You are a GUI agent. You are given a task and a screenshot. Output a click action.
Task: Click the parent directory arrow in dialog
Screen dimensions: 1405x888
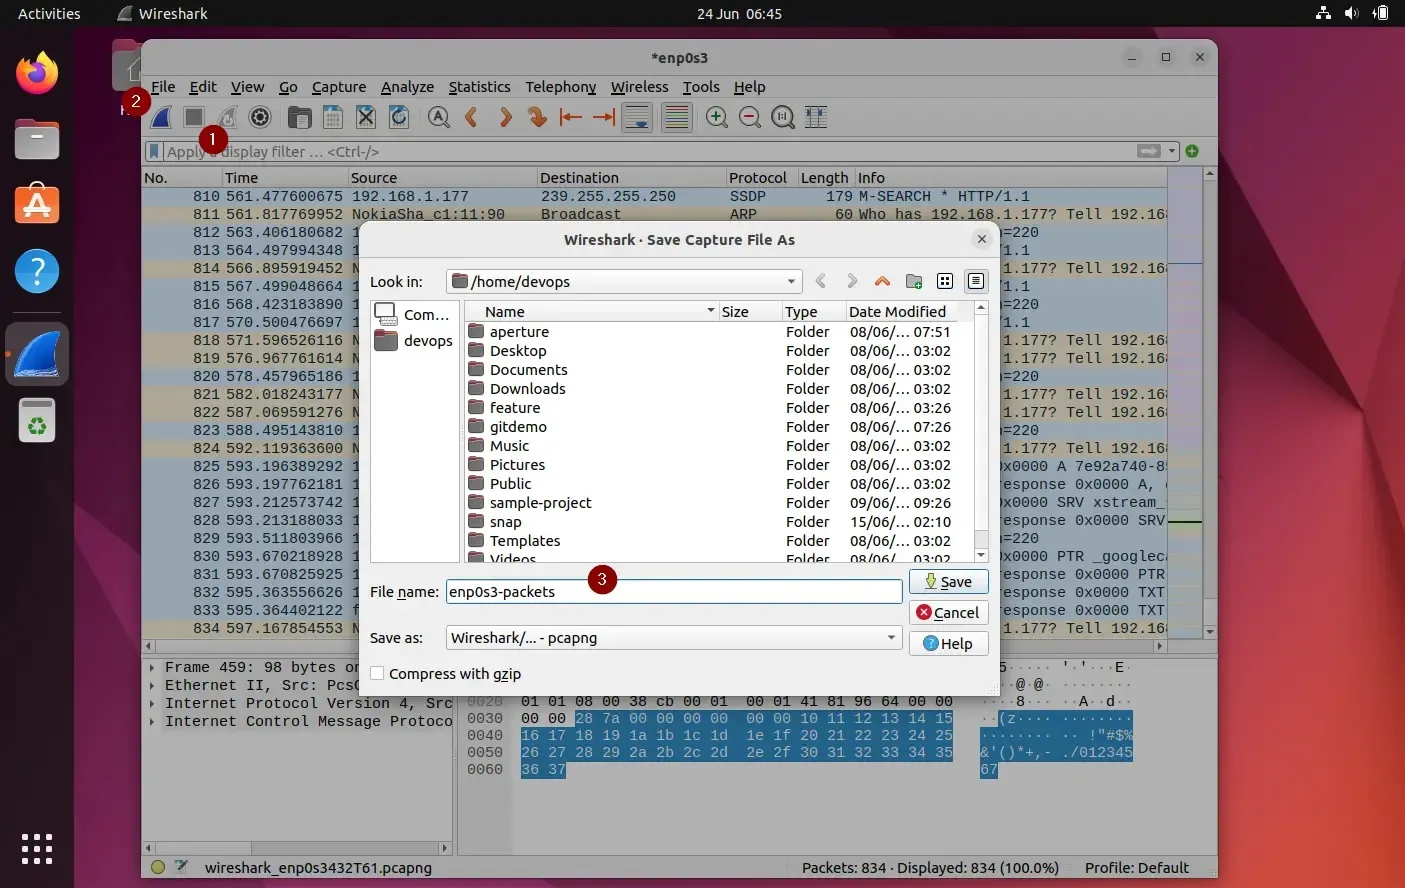[882, 281]
